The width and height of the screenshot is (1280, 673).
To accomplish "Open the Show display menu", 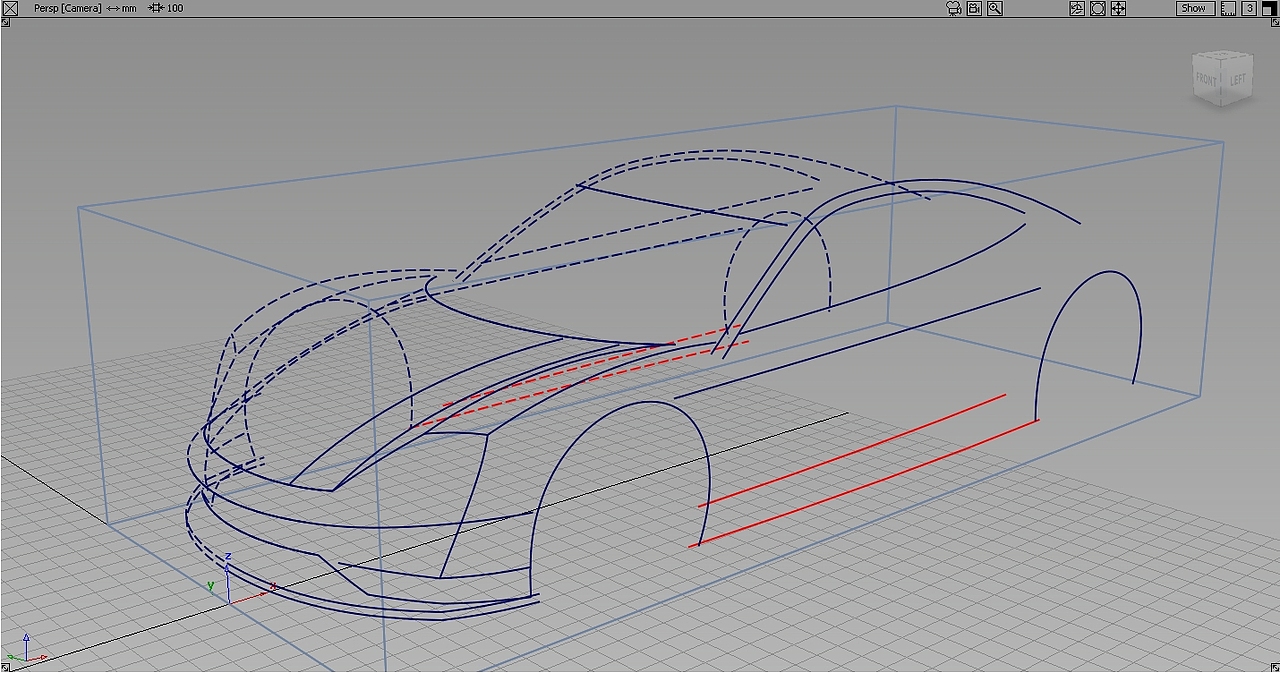I will point(1194,7).
